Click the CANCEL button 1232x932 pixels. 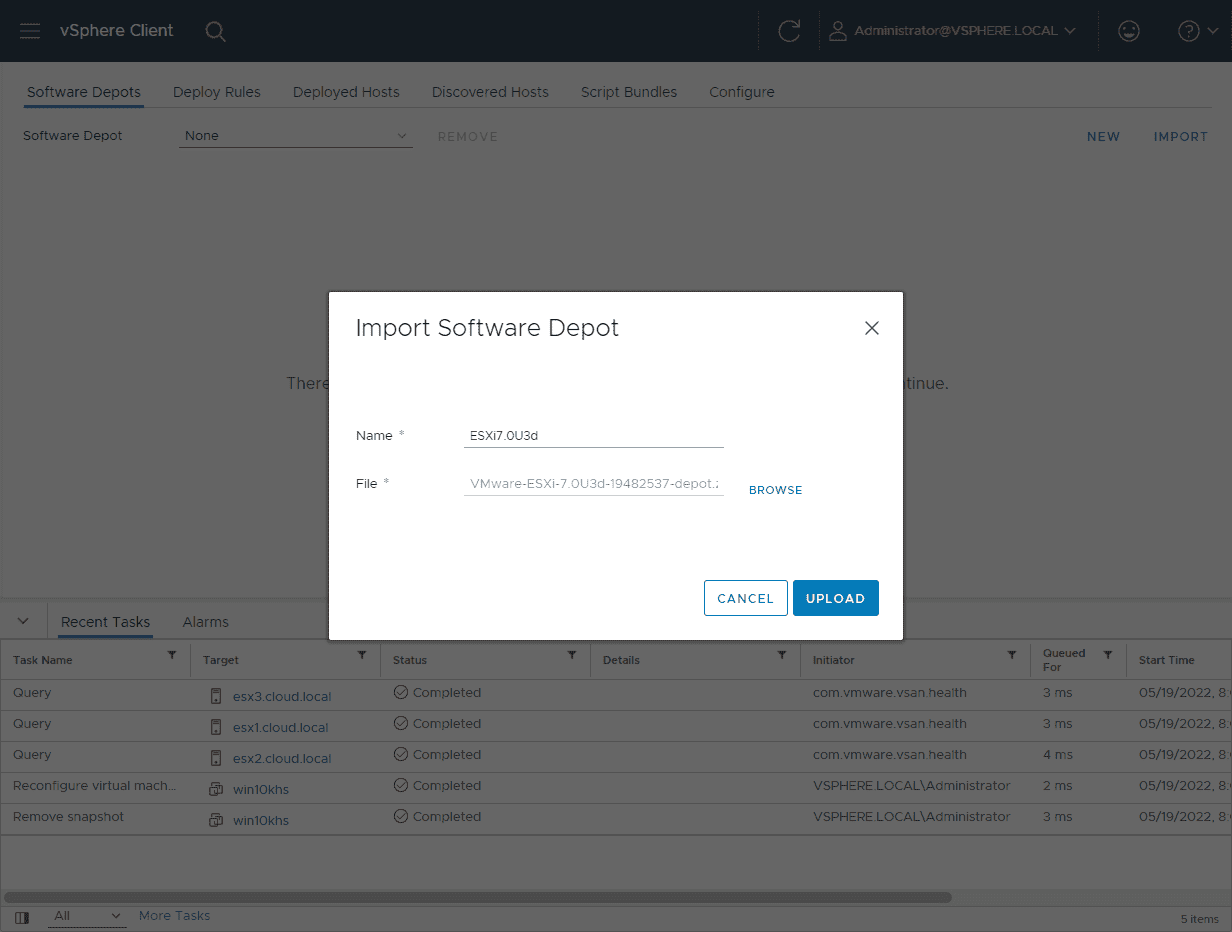click(x=746, y=598)
